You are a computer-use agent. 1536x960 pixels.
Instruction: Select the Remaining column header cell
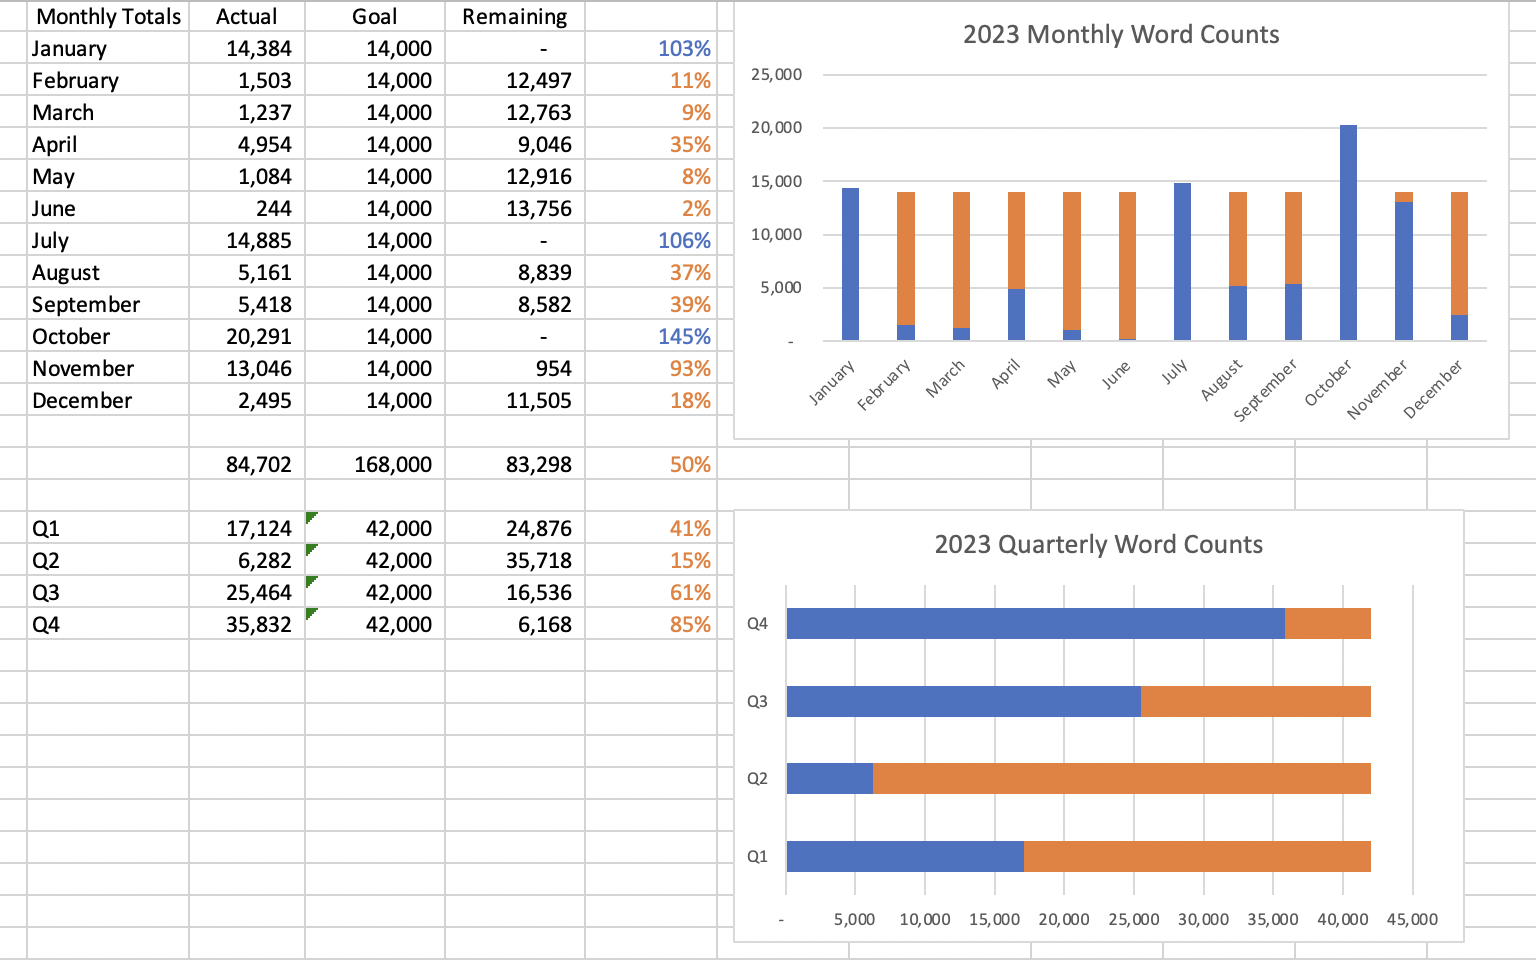515,16
